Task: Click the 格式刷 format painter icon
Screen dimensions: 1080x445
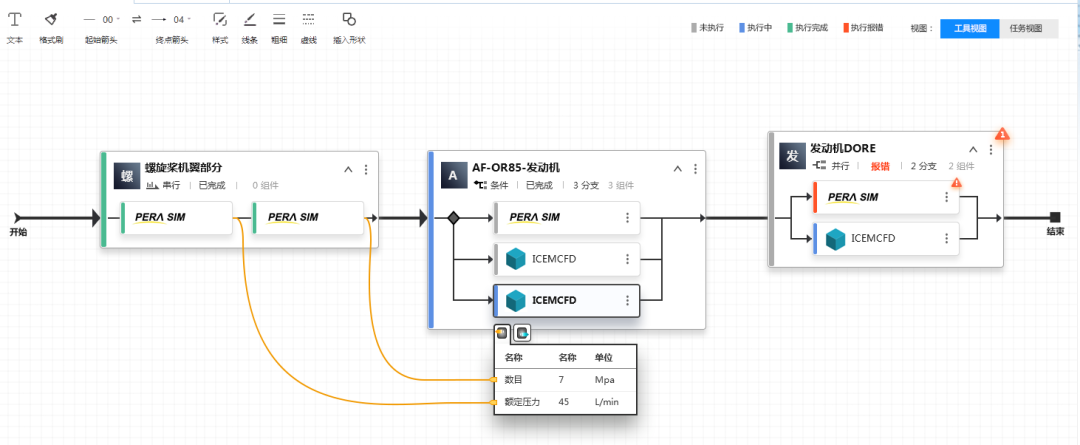Action: (x=51, y=20)
